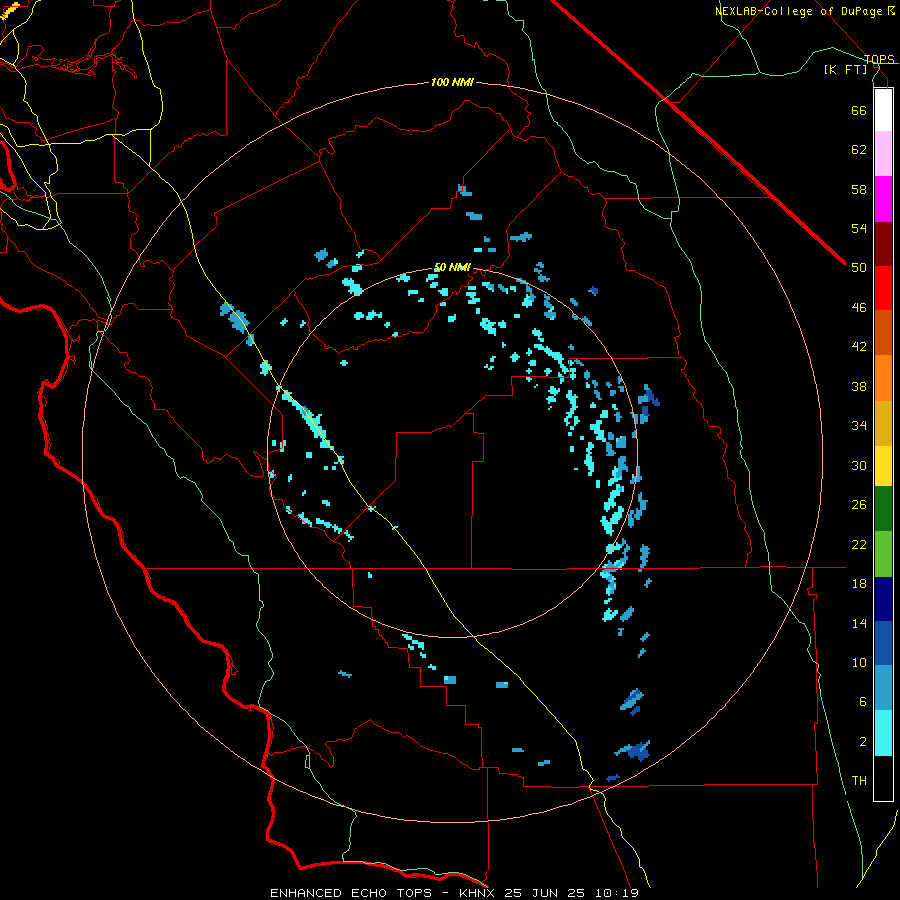Click the '10' legend value
The image size is (900, 900).
pos(859,663)
